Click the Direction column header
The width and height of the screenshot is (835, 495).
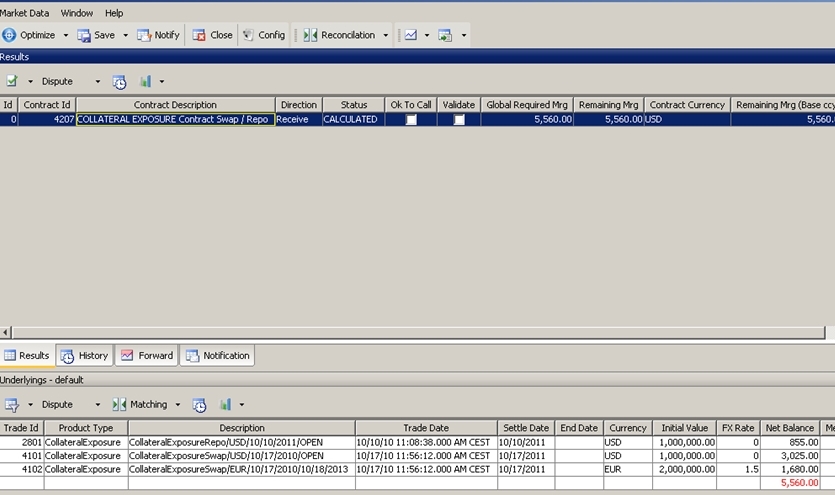click(x=299, y=105)
